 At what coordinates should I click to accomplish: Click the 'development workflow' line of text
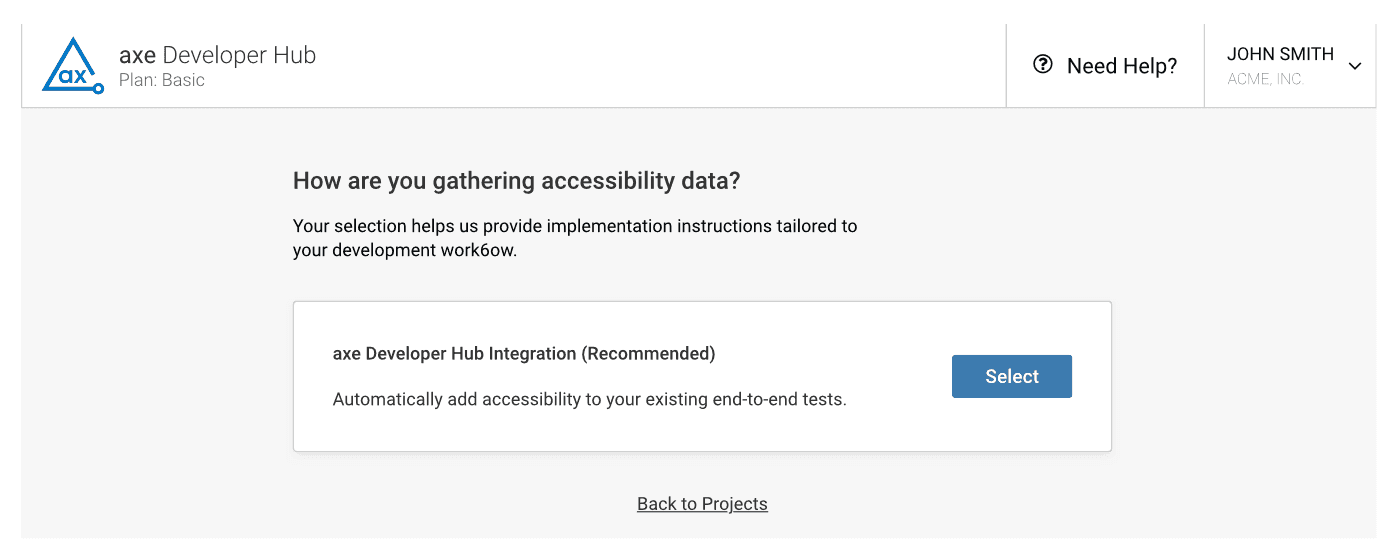pyautogui.click(x=404, y=251)
